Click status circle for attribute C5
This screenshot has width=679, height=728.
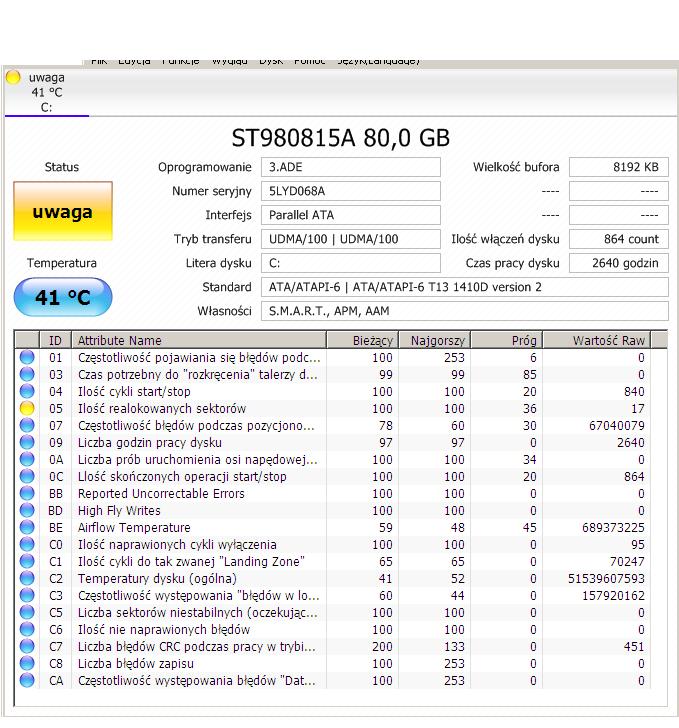pos(27,612)
